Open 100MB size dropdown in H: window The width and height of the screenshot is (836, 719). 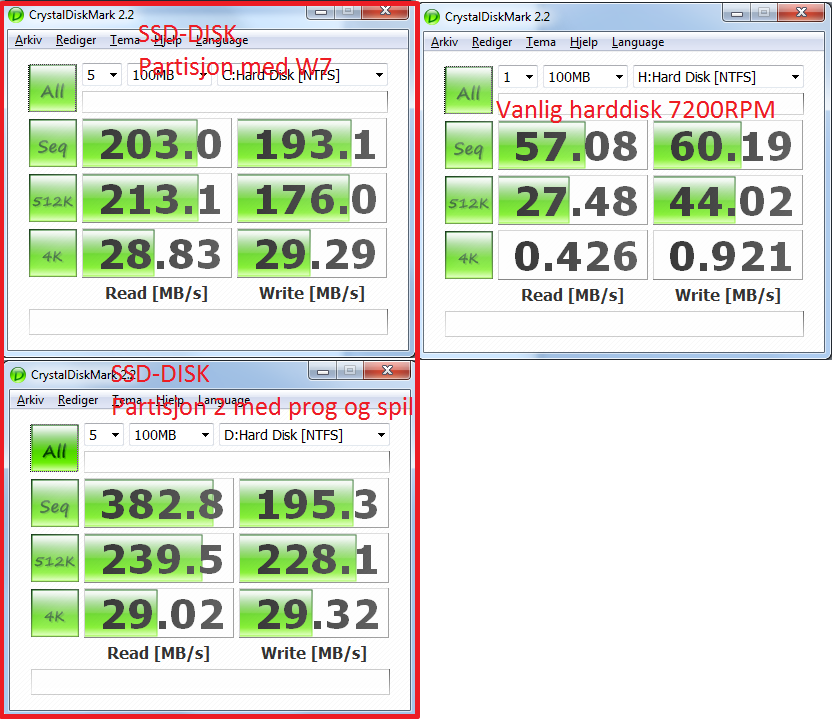pyautogui.click(x=585, y=77)
